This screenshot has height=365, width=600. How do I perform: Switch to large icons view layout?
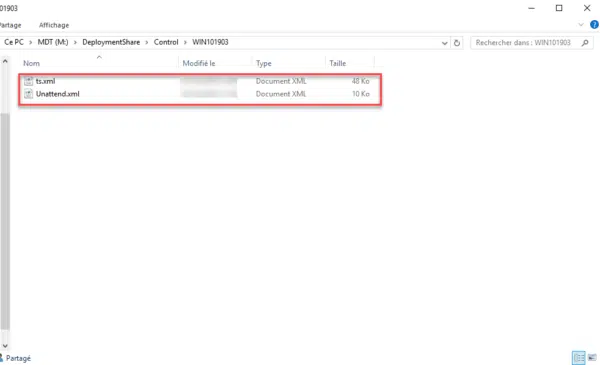pos(592,358)
